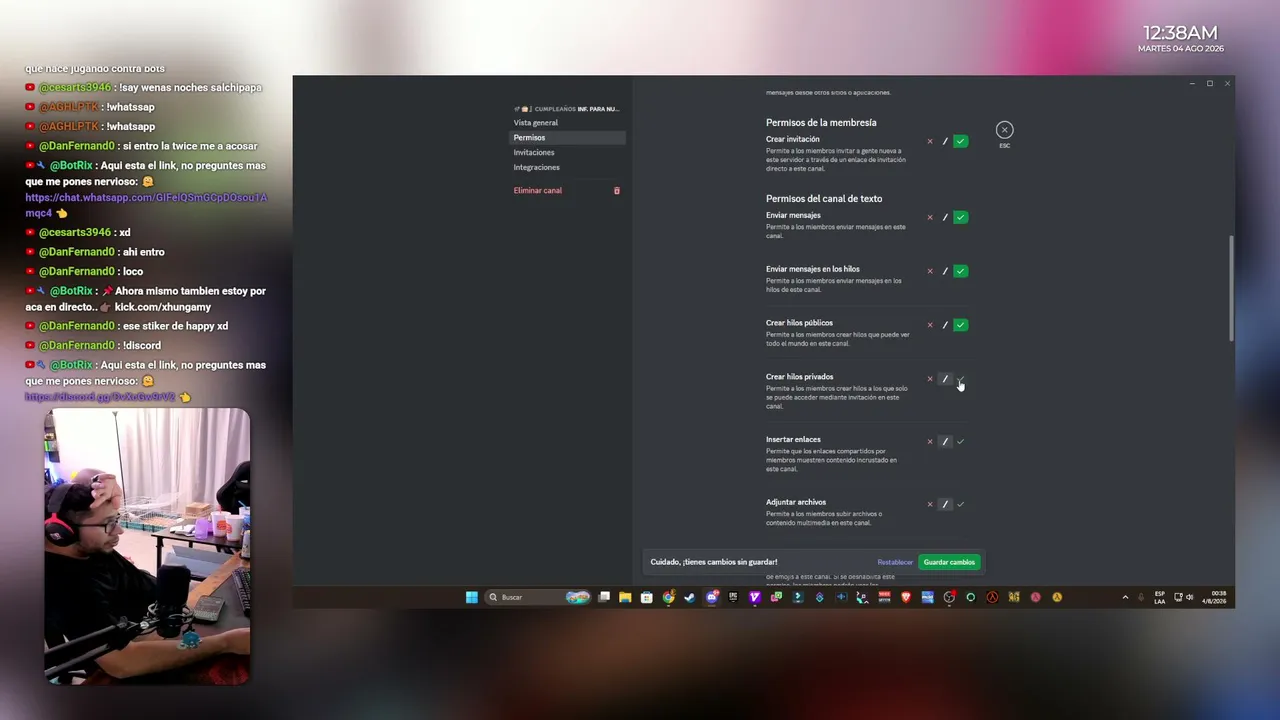The image size is (1280, 720).
Task: Click the Adjuntar archivos label
Action: [796, 502]
